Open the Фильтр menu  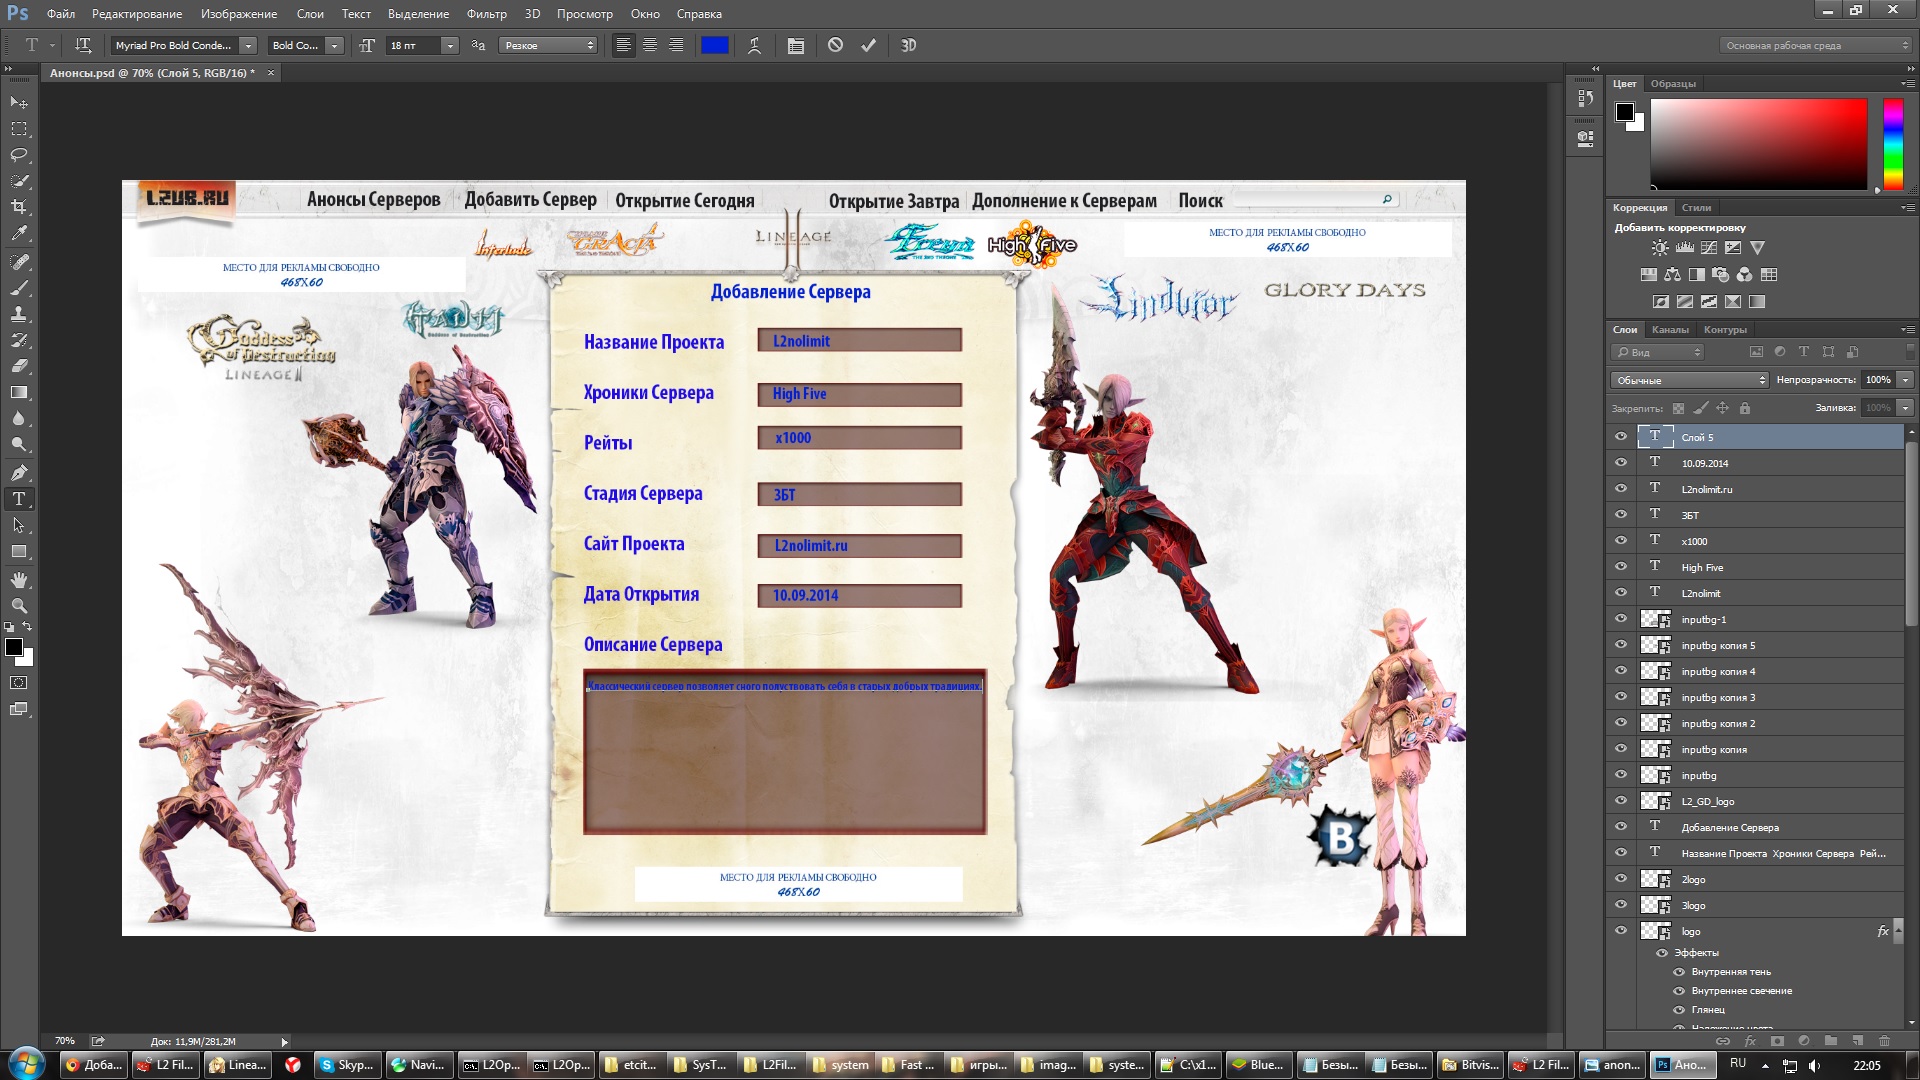tap(486, 14)
